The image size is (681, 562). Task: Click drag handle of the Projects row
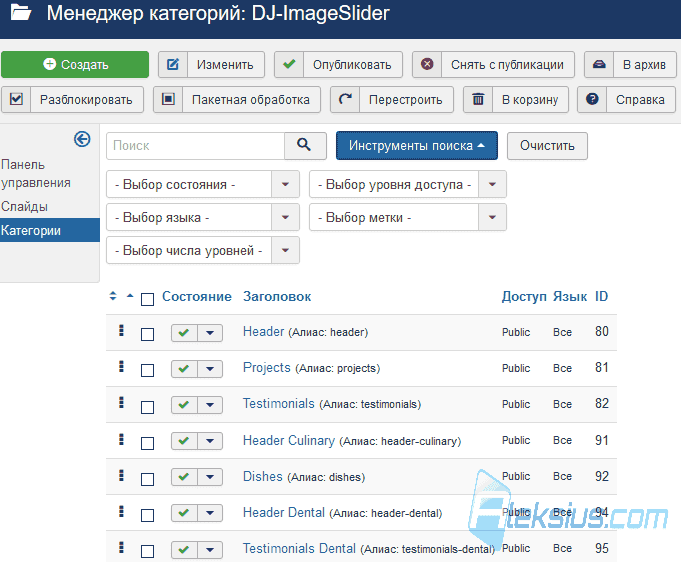point(122,367)
